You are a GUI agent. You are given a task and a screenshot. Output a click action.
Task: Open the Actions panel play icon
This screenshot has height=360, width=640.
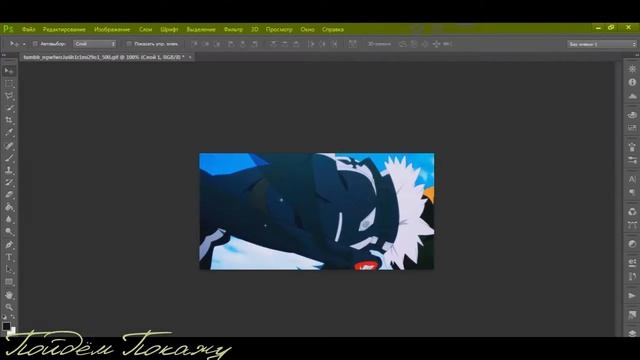pos(632,295)
